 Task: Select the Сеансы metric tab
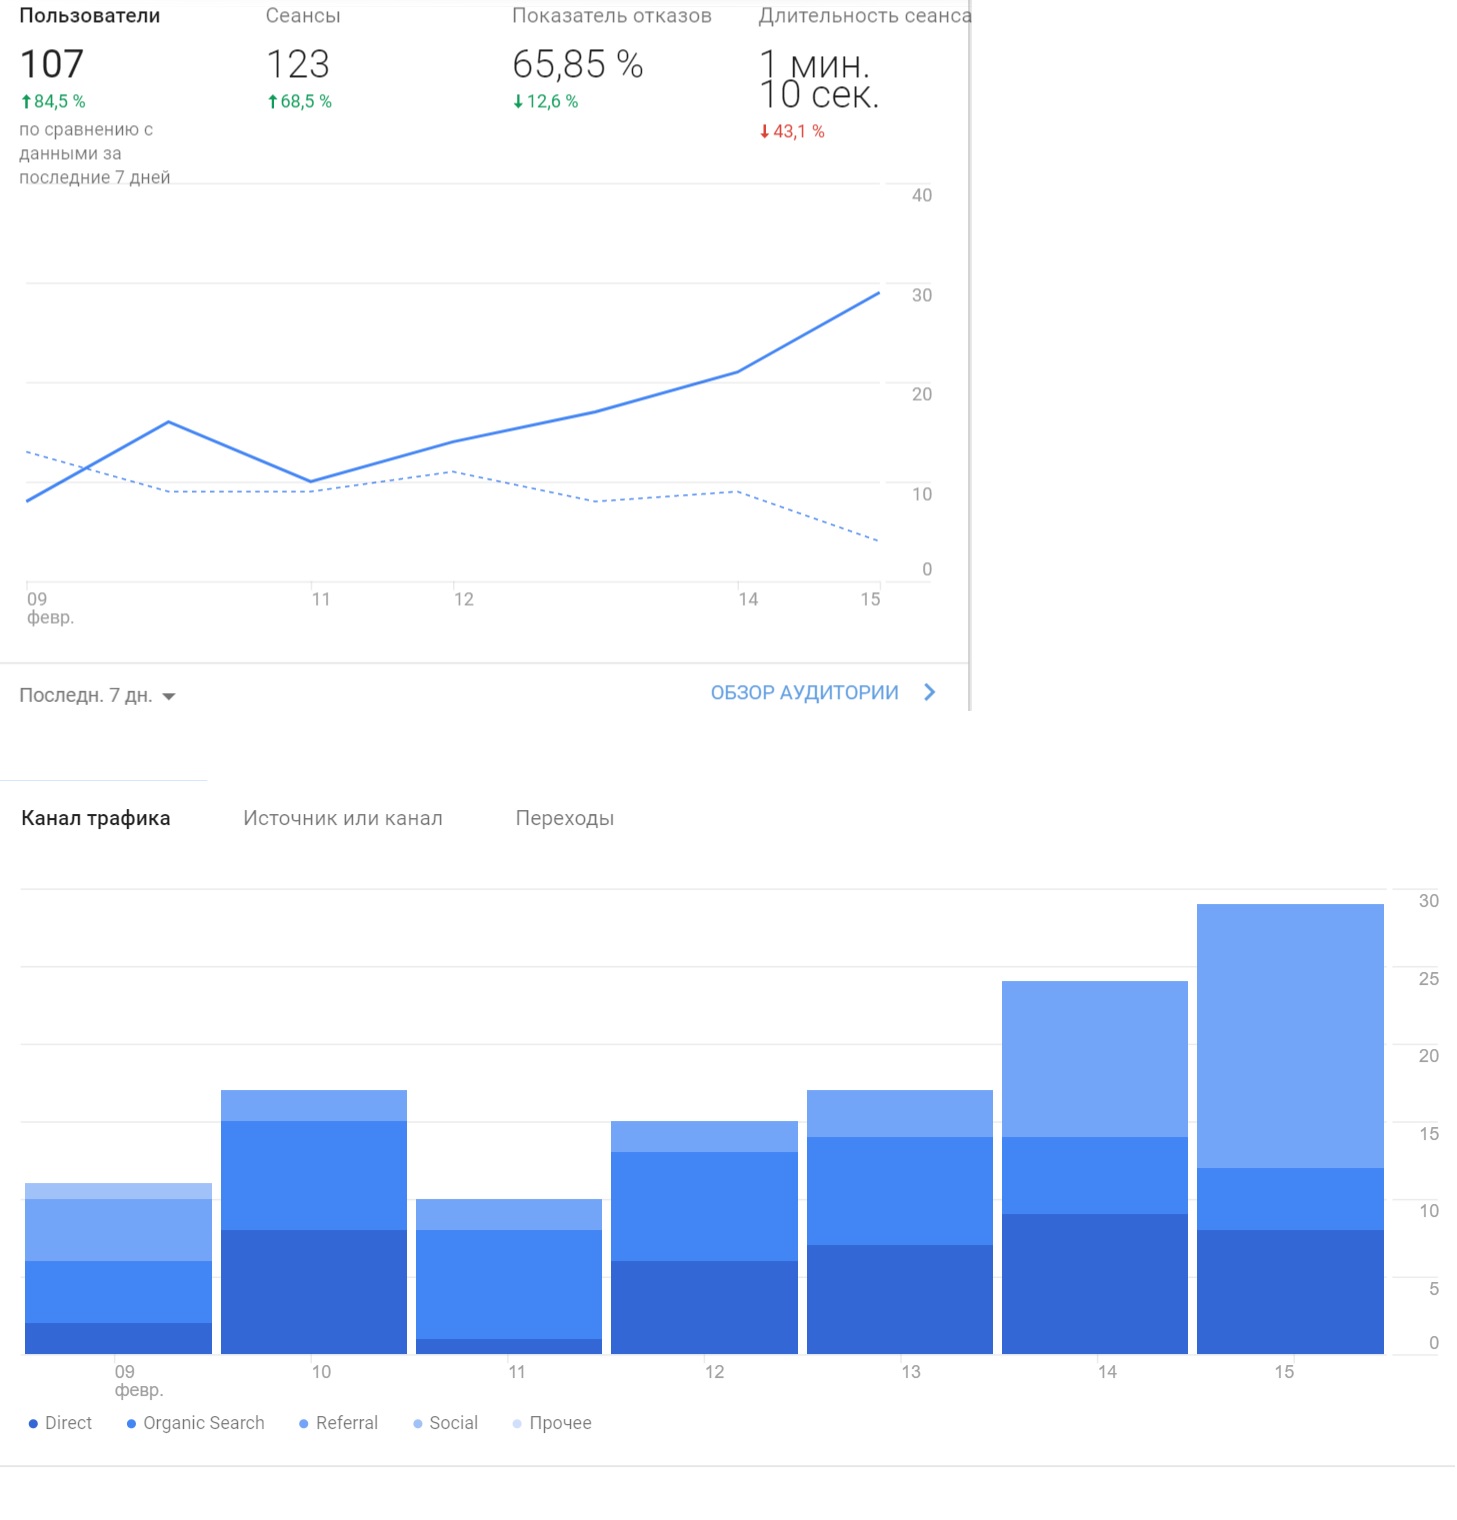303,16
